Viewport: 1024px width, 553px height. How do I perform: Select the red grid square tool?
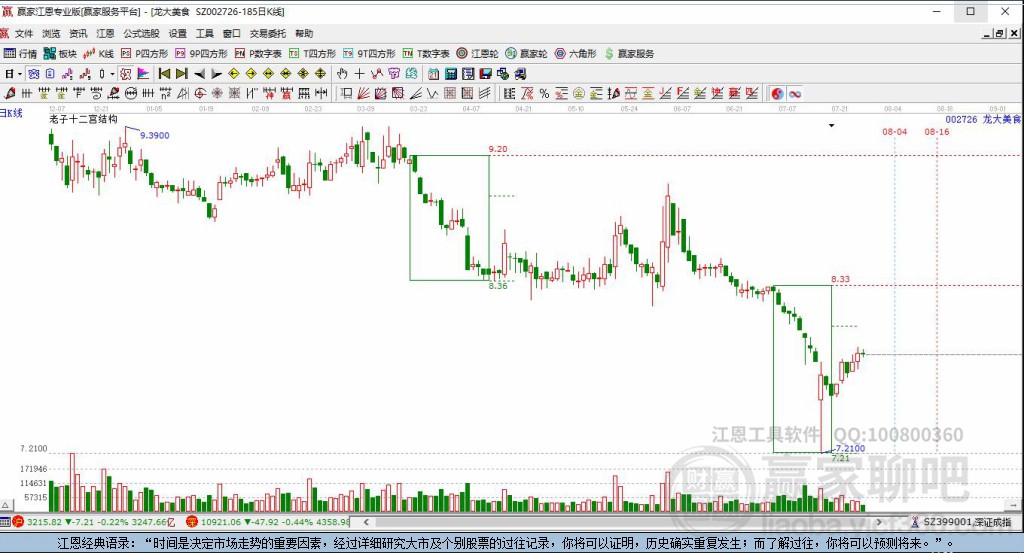tap(450, 93)
